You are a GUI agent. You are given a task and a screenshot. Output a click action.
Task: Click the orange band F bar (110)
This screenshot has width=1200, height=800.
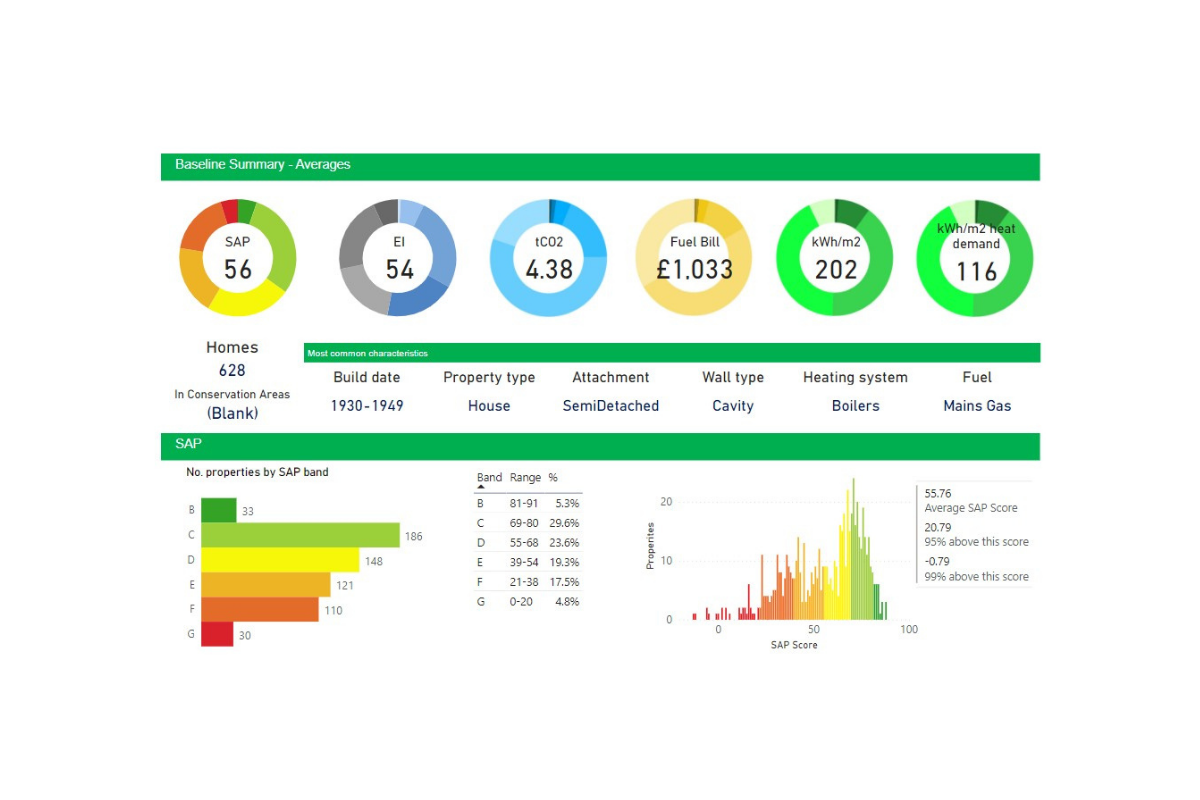tap(260, 610)
